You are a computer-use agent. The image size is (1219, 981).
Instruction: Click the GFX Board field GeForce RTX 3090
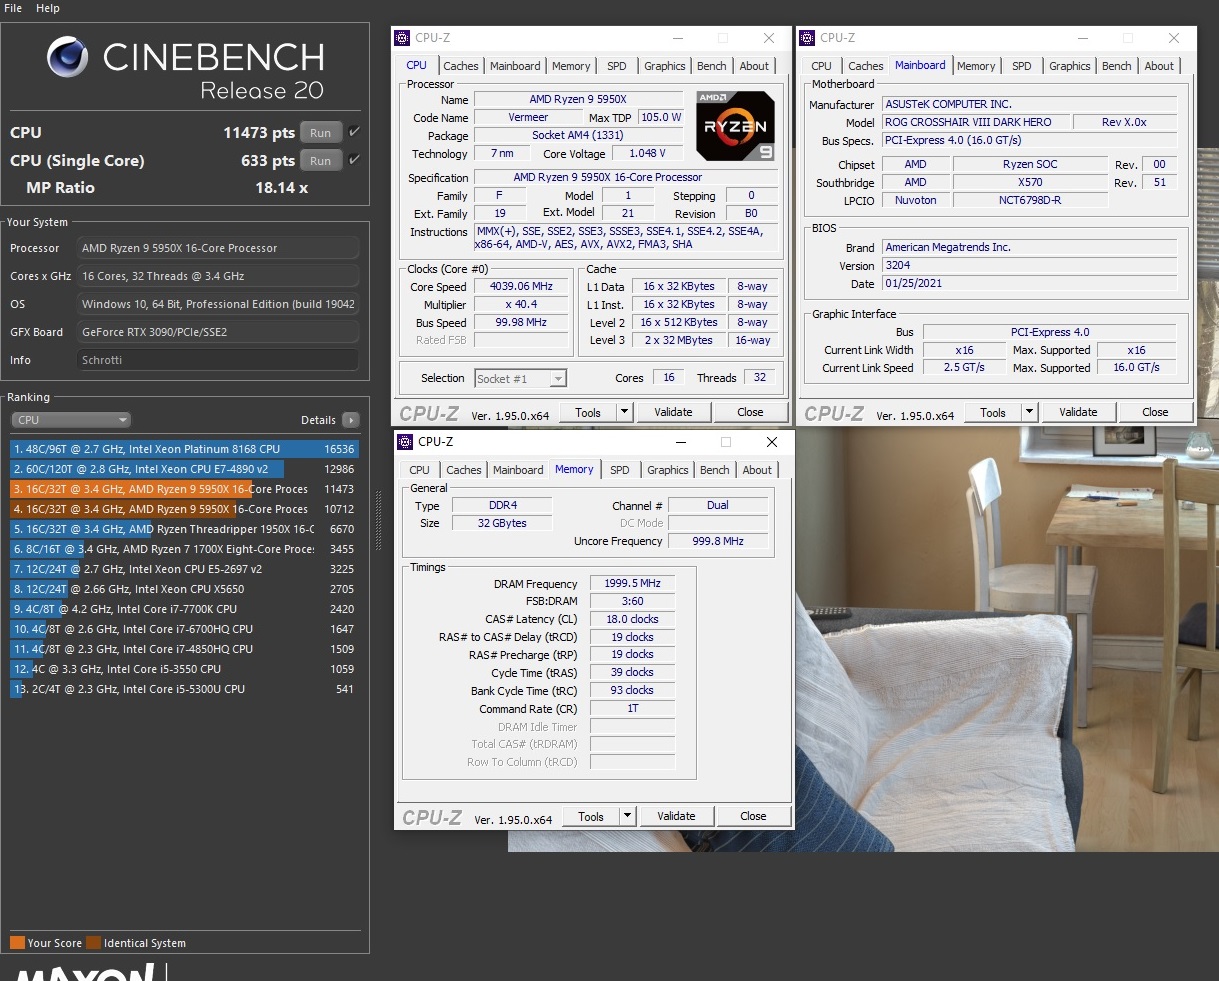pos(218,332)
